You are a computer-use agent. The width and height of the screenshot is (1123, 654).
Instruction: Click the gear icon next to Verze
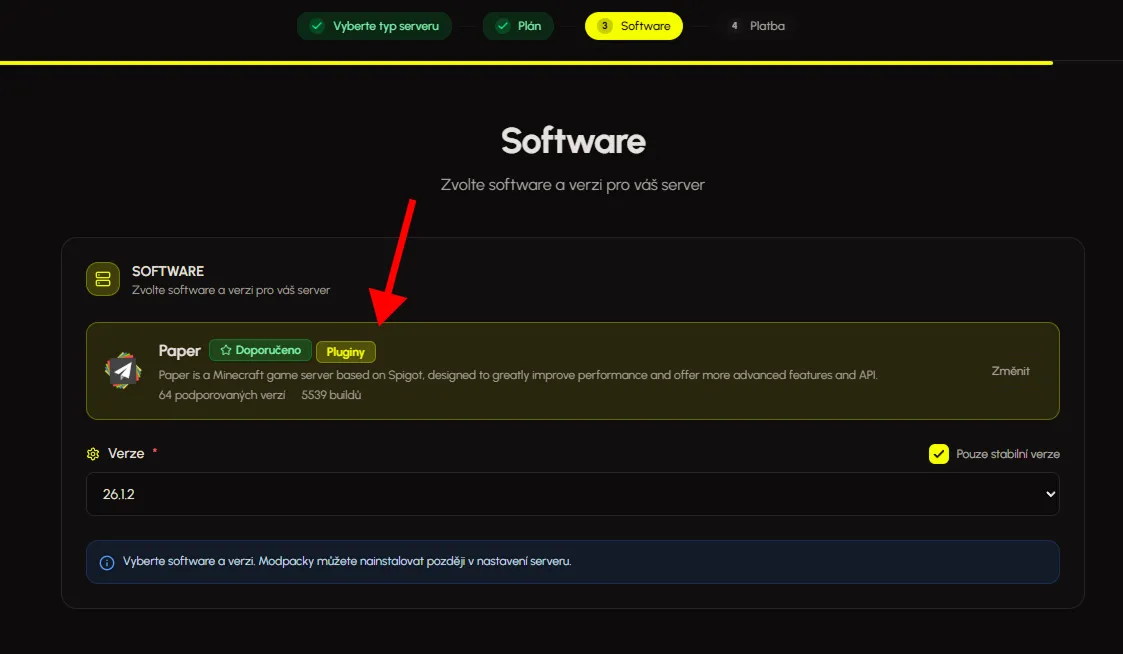coord(93,453)
